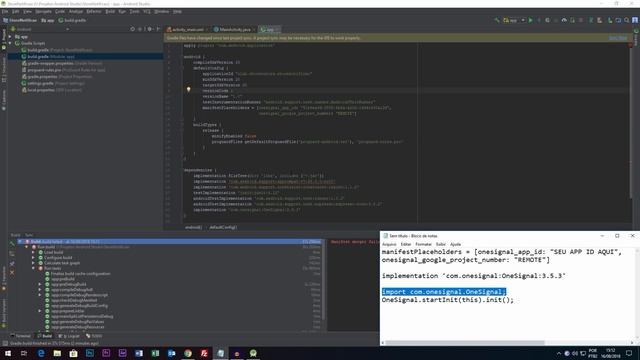Open the Edit menu
Screen dimensions: 640x360
[x=16, y=11]
